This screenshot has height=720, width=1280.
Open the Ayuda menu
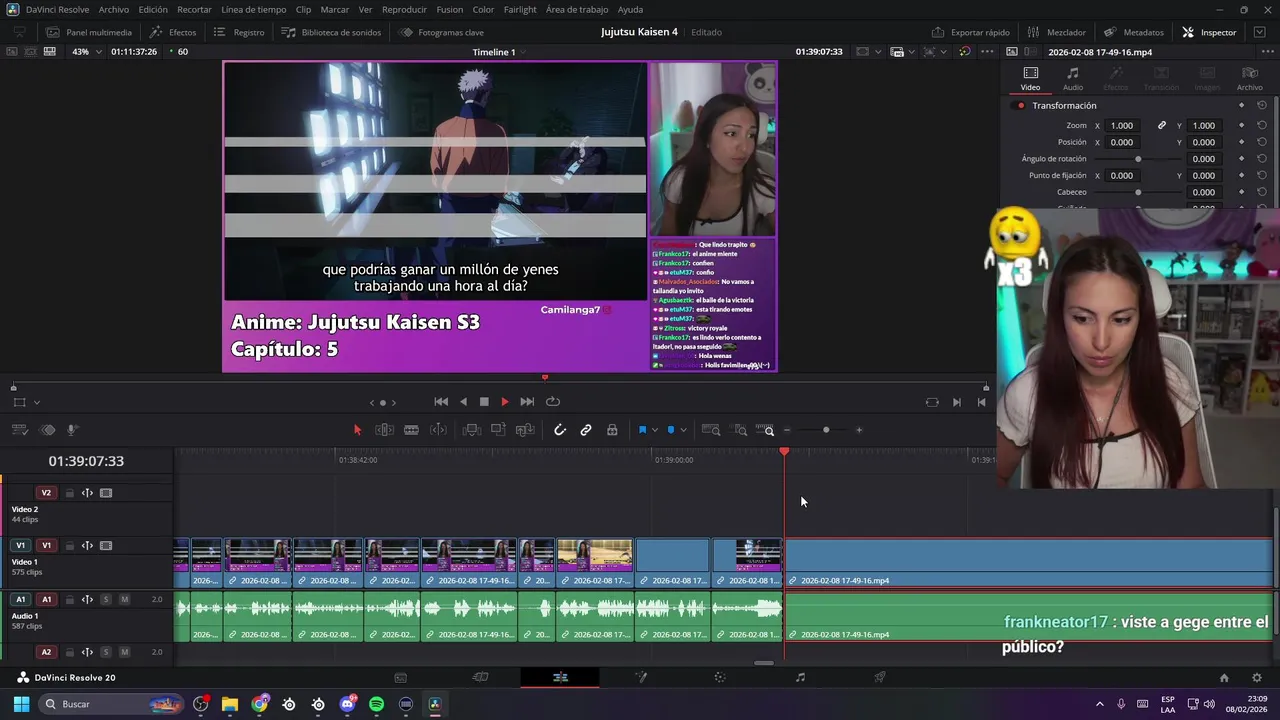click(630, 9)
